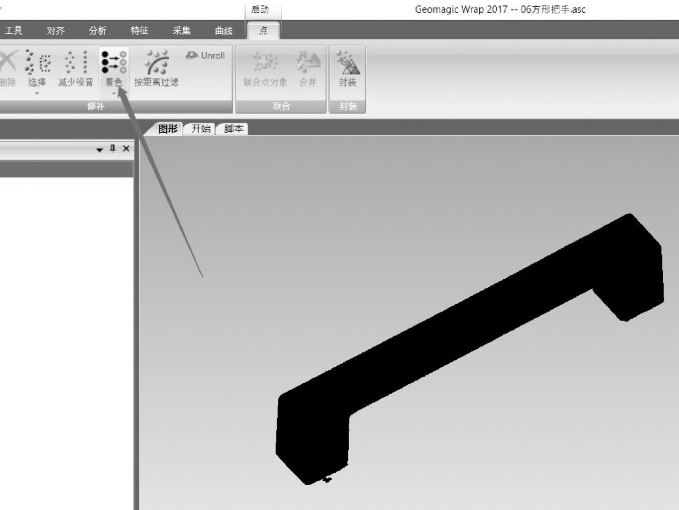Image resolution: width=679 pixels, height=510 pixels.
Task: Expand the 选择 dropdown arrow
Action: [37, 94]
